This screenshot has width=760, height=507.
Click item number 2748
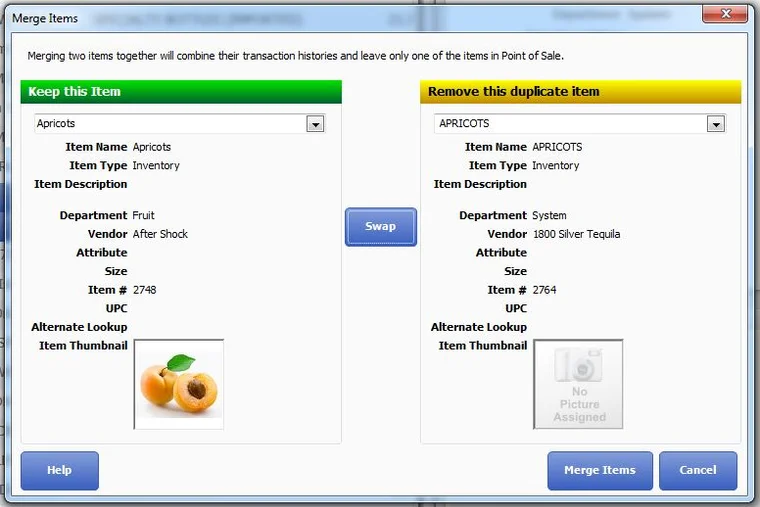click(144, 290)
